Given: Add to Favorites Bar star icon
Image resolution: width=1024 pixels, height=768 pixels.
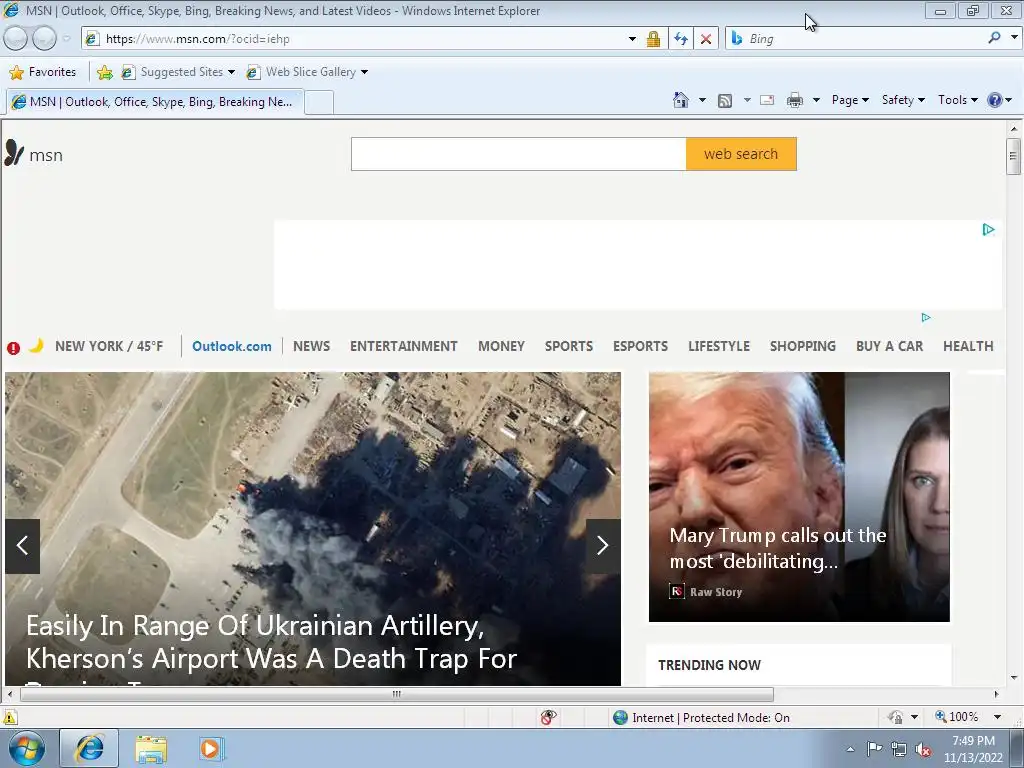Looking at the screenshot, I should [x=104, y=72].
